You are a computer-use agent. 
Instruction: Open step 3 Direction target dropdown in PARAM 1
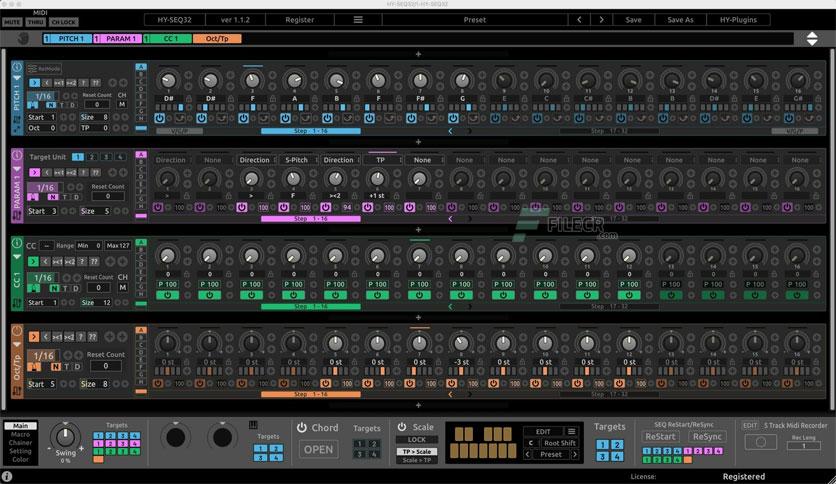(254, 160)
